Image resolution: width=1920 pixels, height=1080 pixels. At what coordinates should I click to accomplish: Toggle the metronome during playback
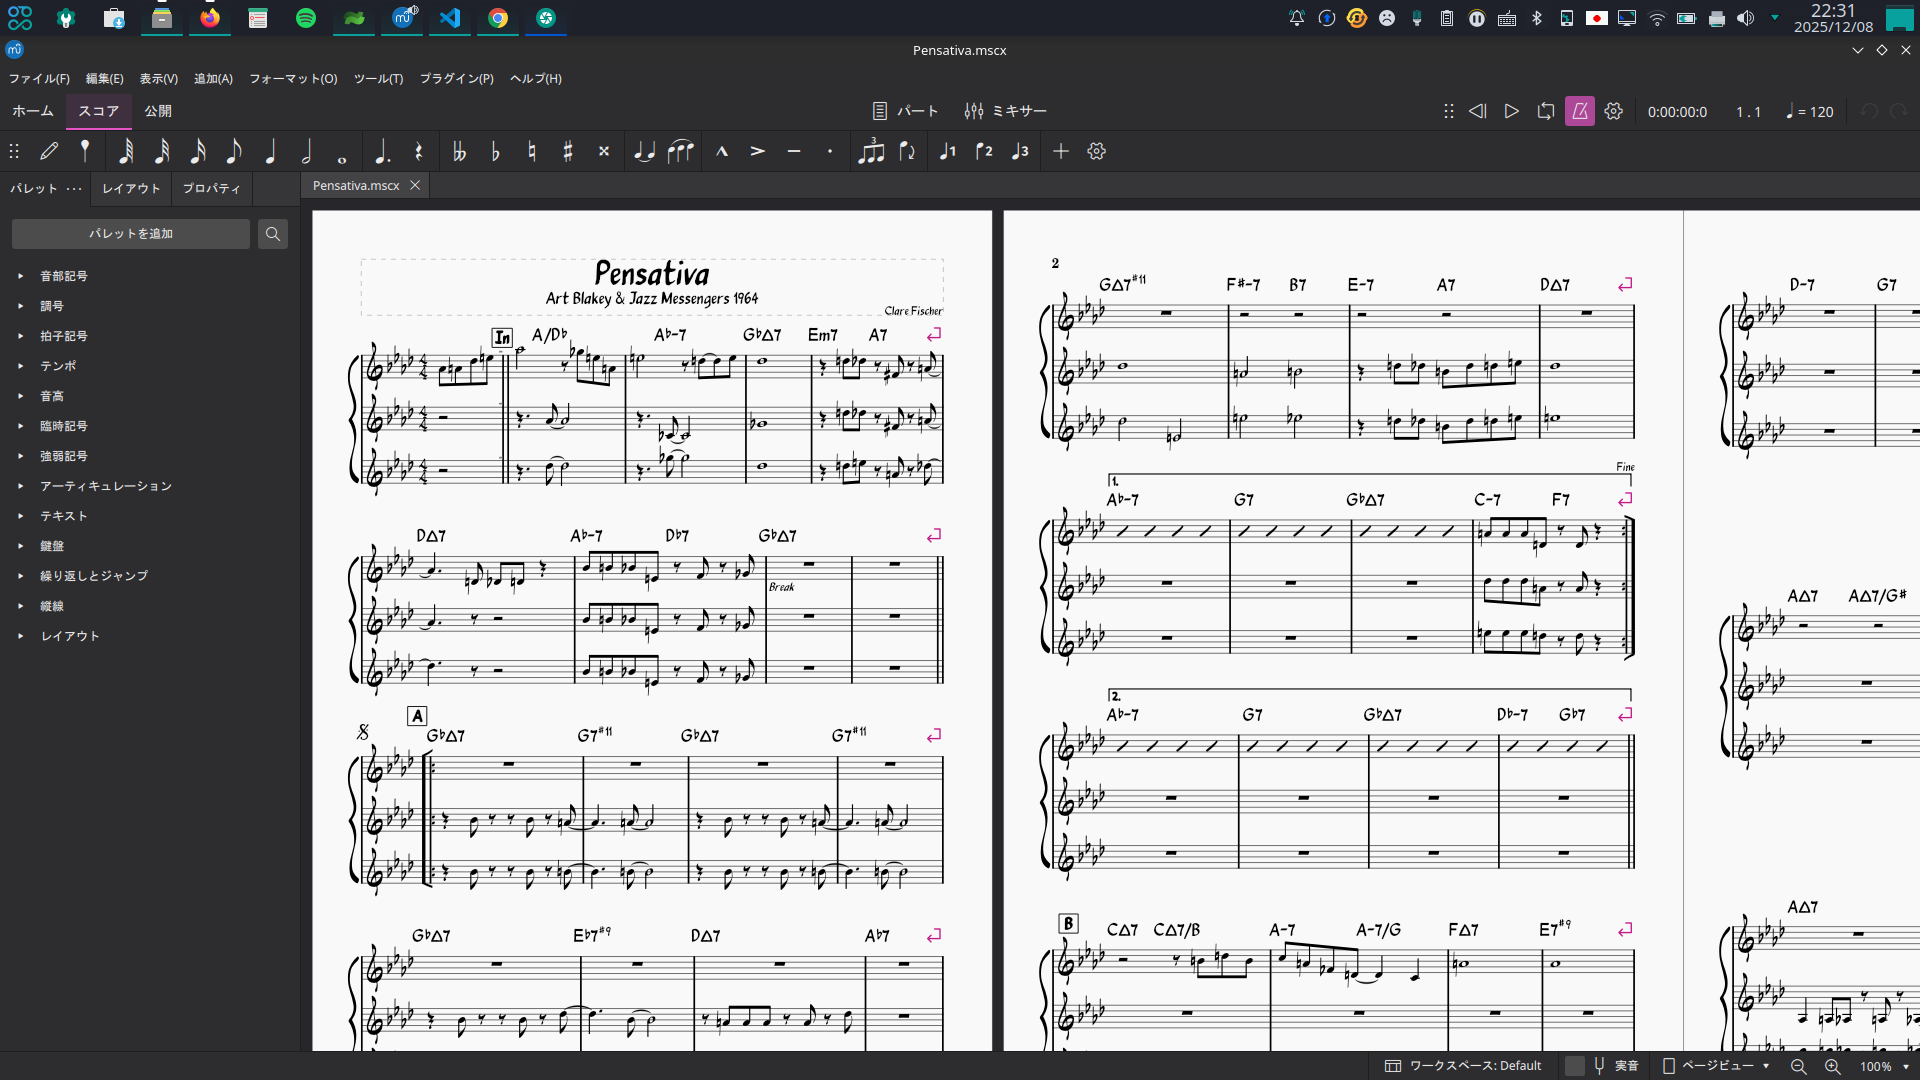1580,111
